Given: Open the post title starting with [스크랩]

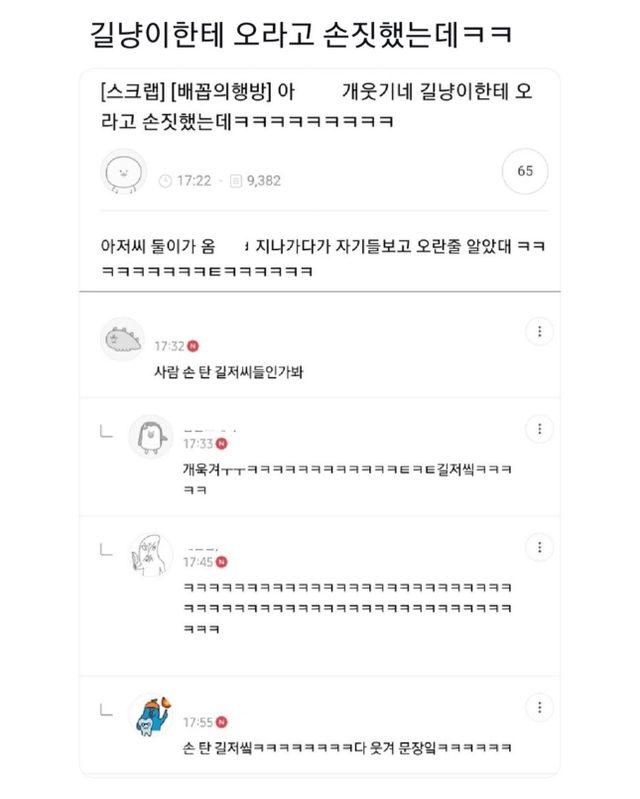Looking at the screenshot, I should pos(316,106).
